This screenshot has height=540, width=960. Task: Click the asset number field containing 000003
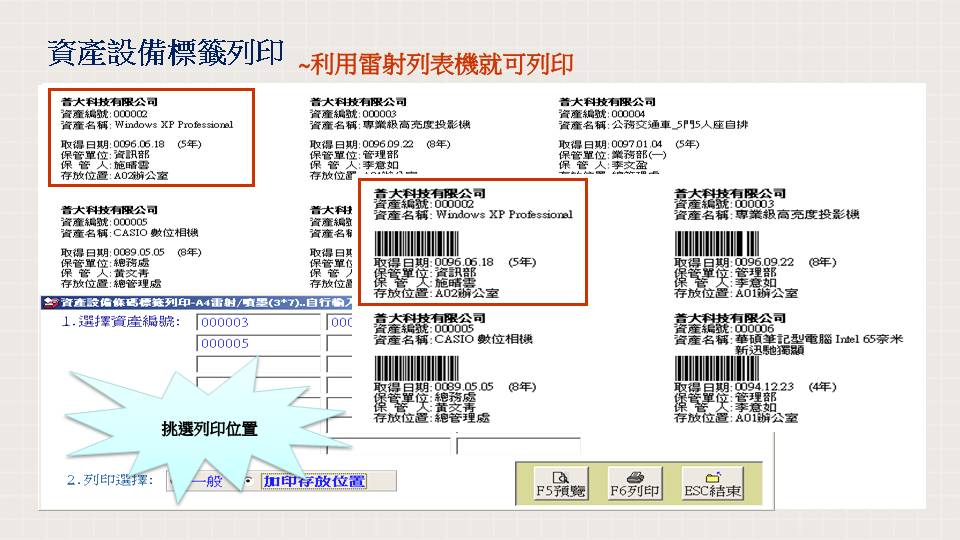click(x=258, y=323)
